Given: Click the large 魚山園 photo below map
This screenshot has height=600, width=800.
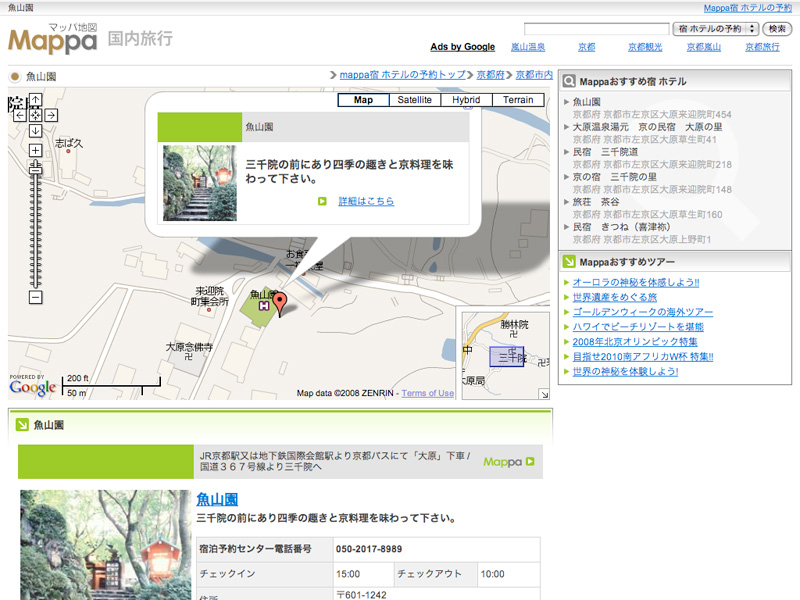Looking at the screenshot, I should [x=106, y=545].
